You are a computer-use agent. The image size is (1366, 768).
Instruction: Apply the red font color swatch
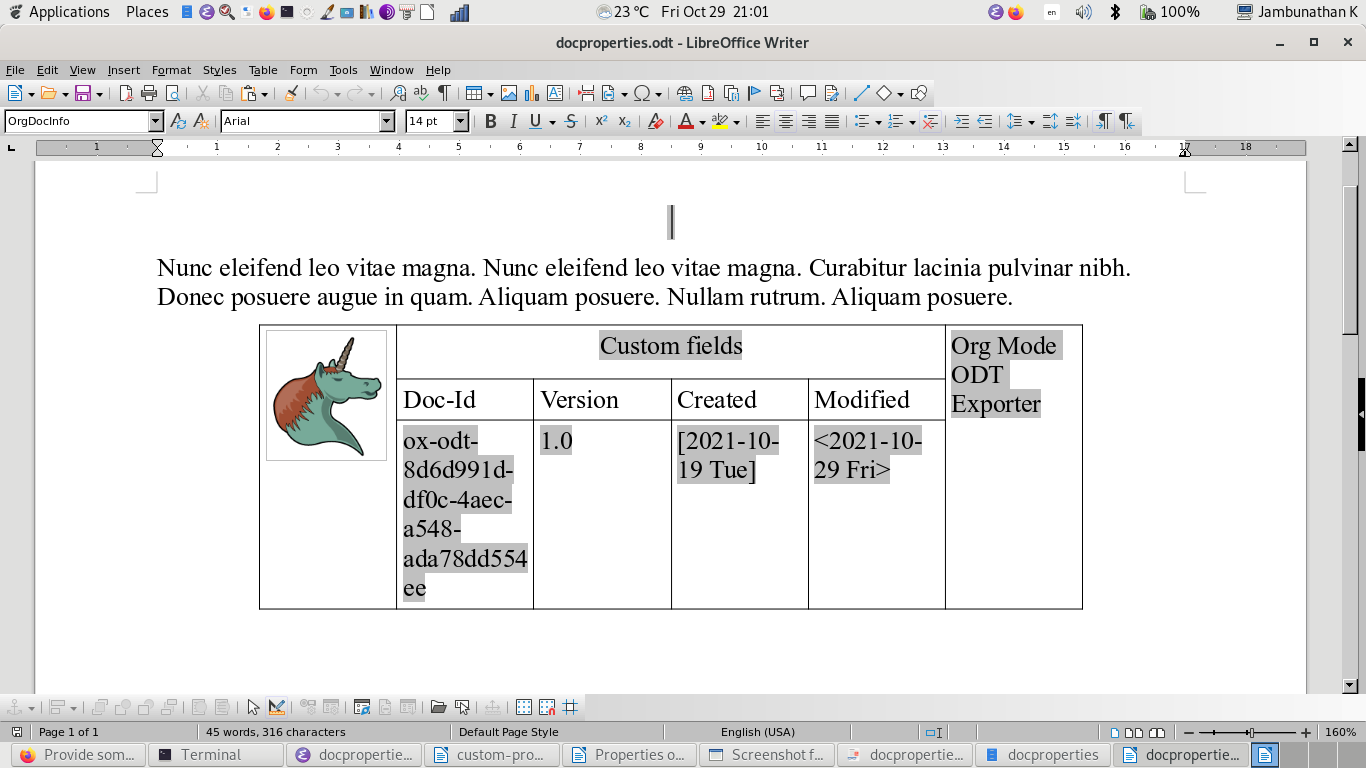pos(685,121)
